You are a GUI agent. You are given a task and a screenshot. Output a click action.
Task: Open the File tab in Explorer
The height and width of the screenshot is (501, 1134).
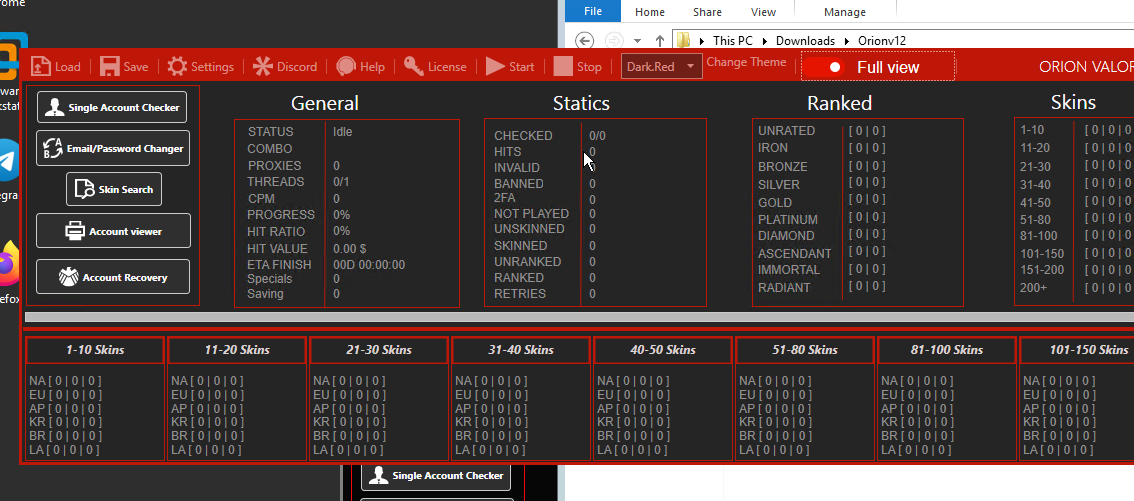[x=592, y=12]
